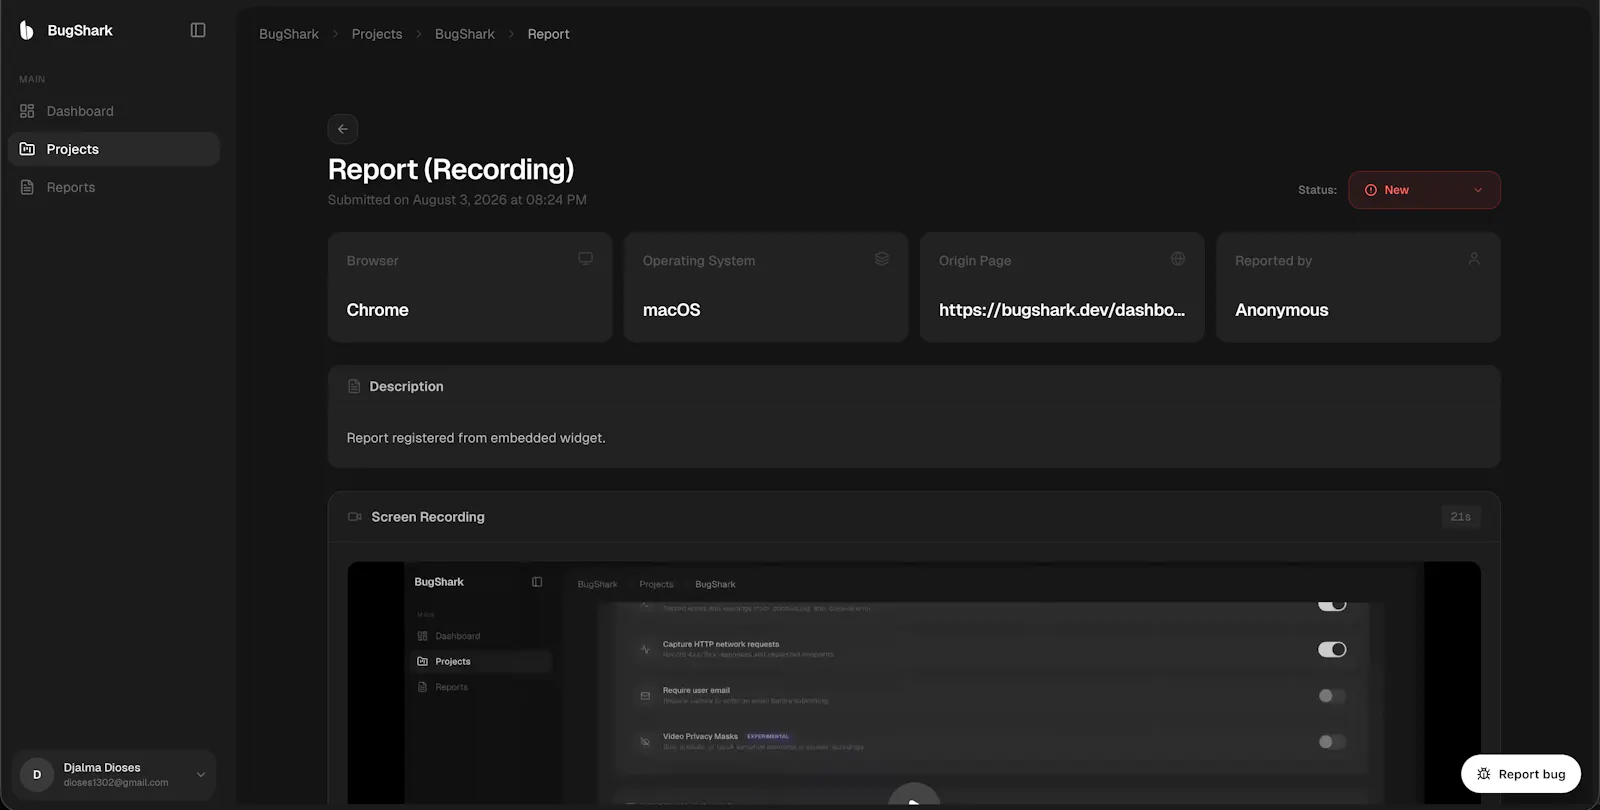Open Dashboard from the sidebar
This screenshot has height=810, width=1600.
point(114,111)
